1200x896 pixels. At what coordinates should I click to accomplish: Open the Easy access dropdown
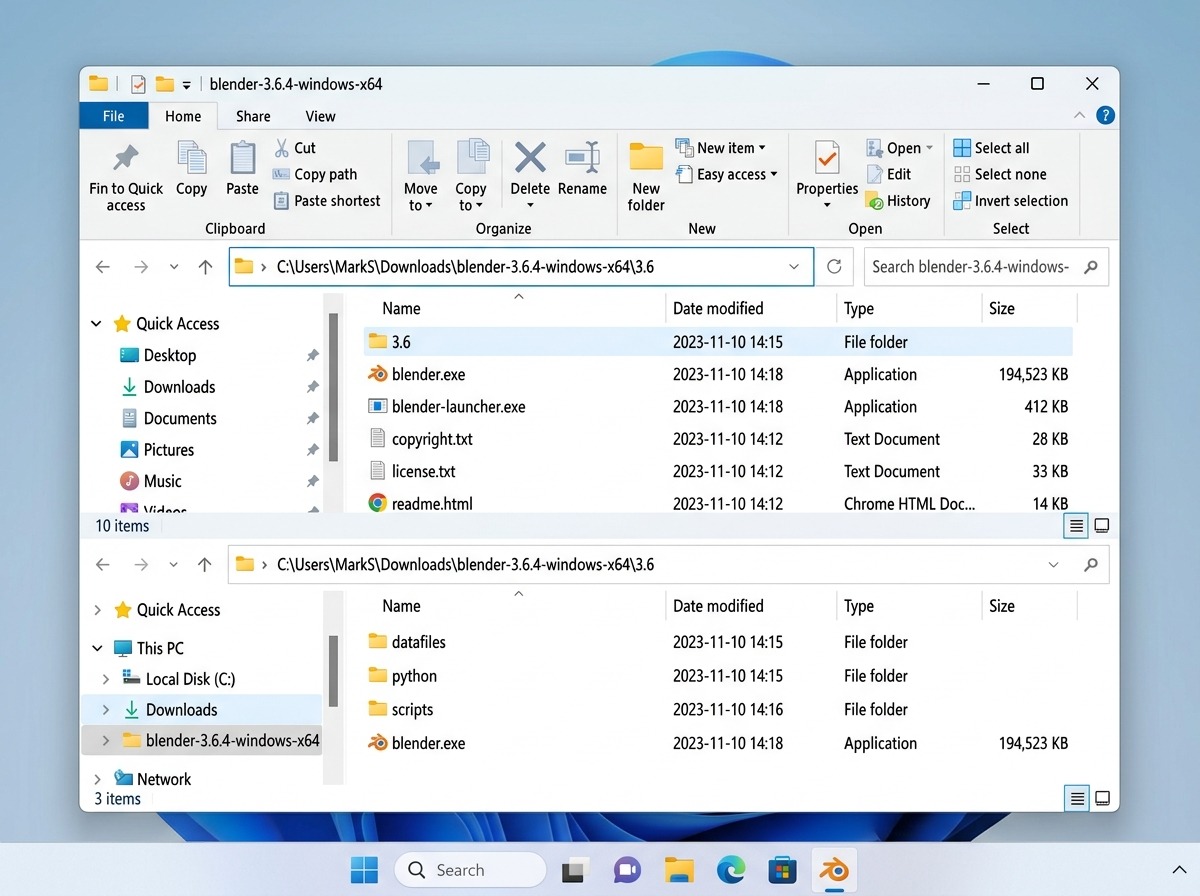coord(727,174)
